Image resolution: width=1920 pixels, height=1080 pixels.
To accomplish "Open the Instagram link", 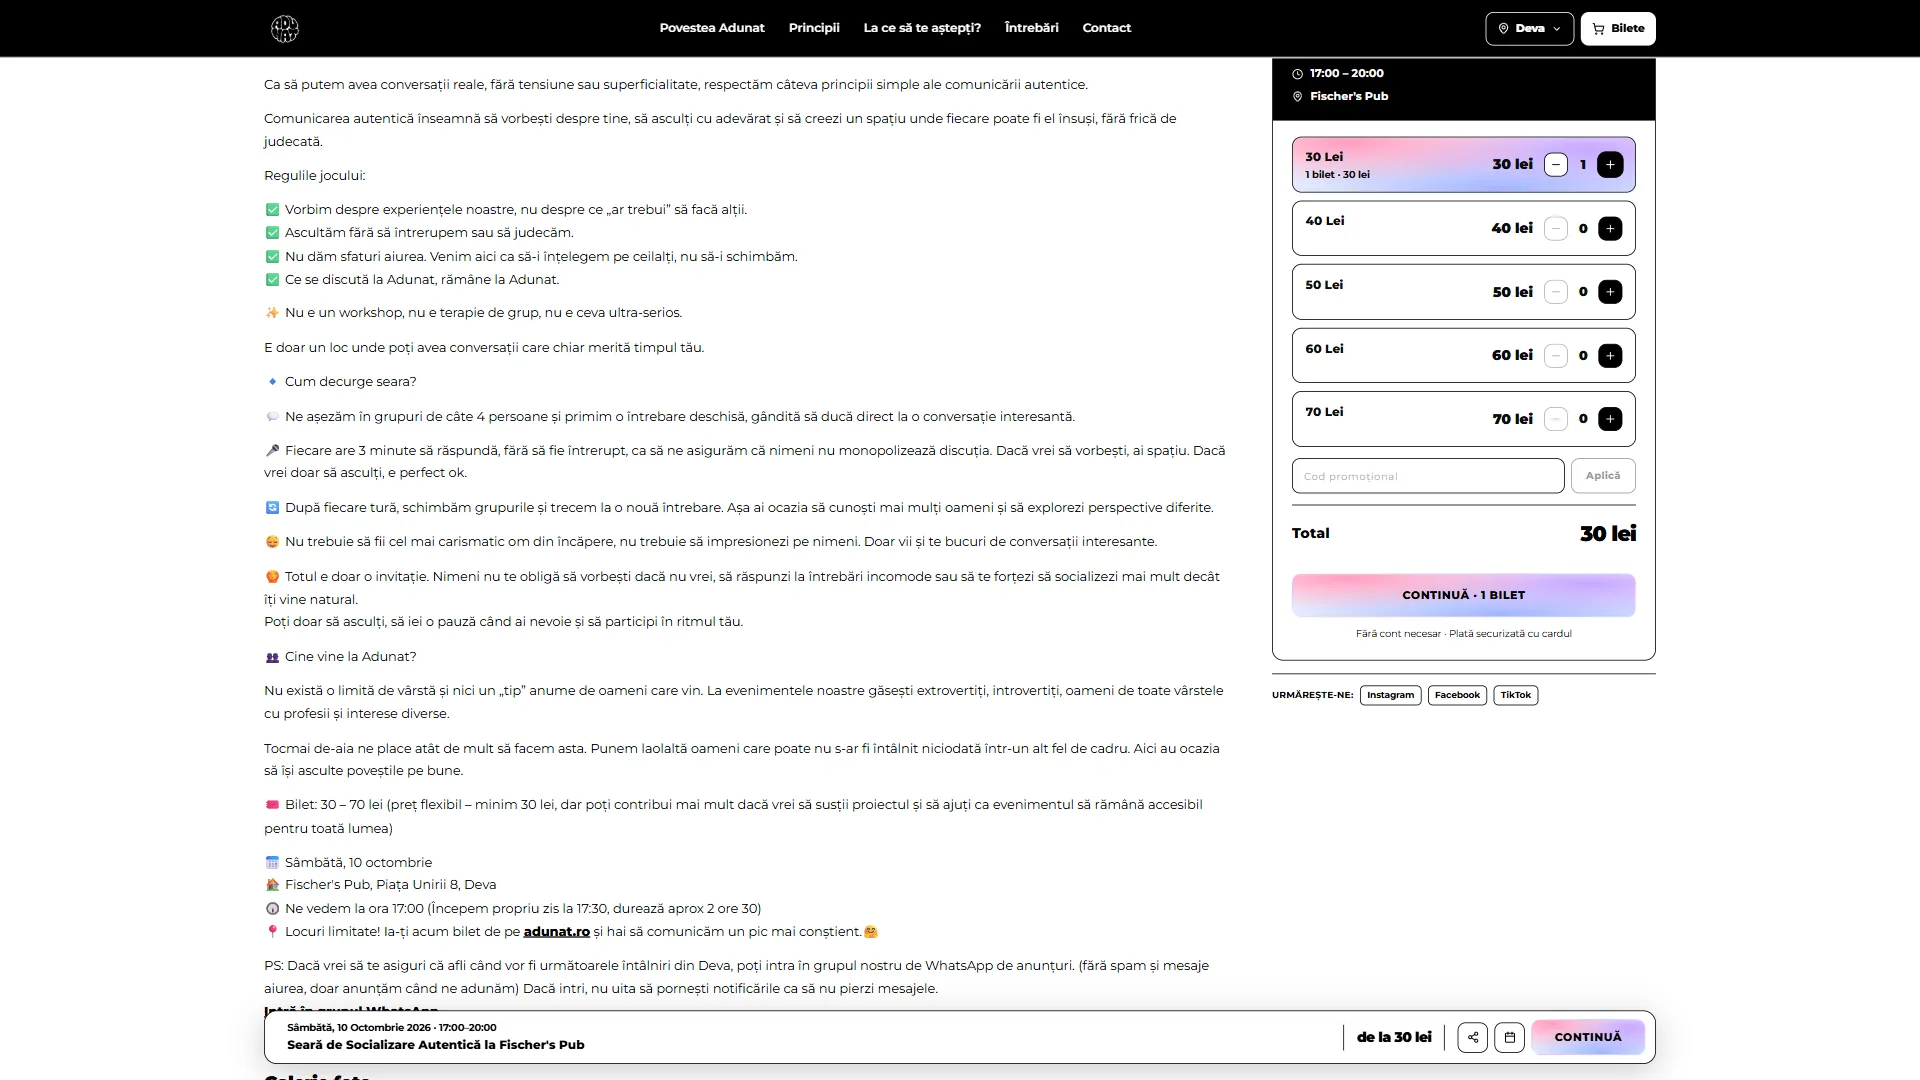I will point(1390,695).
